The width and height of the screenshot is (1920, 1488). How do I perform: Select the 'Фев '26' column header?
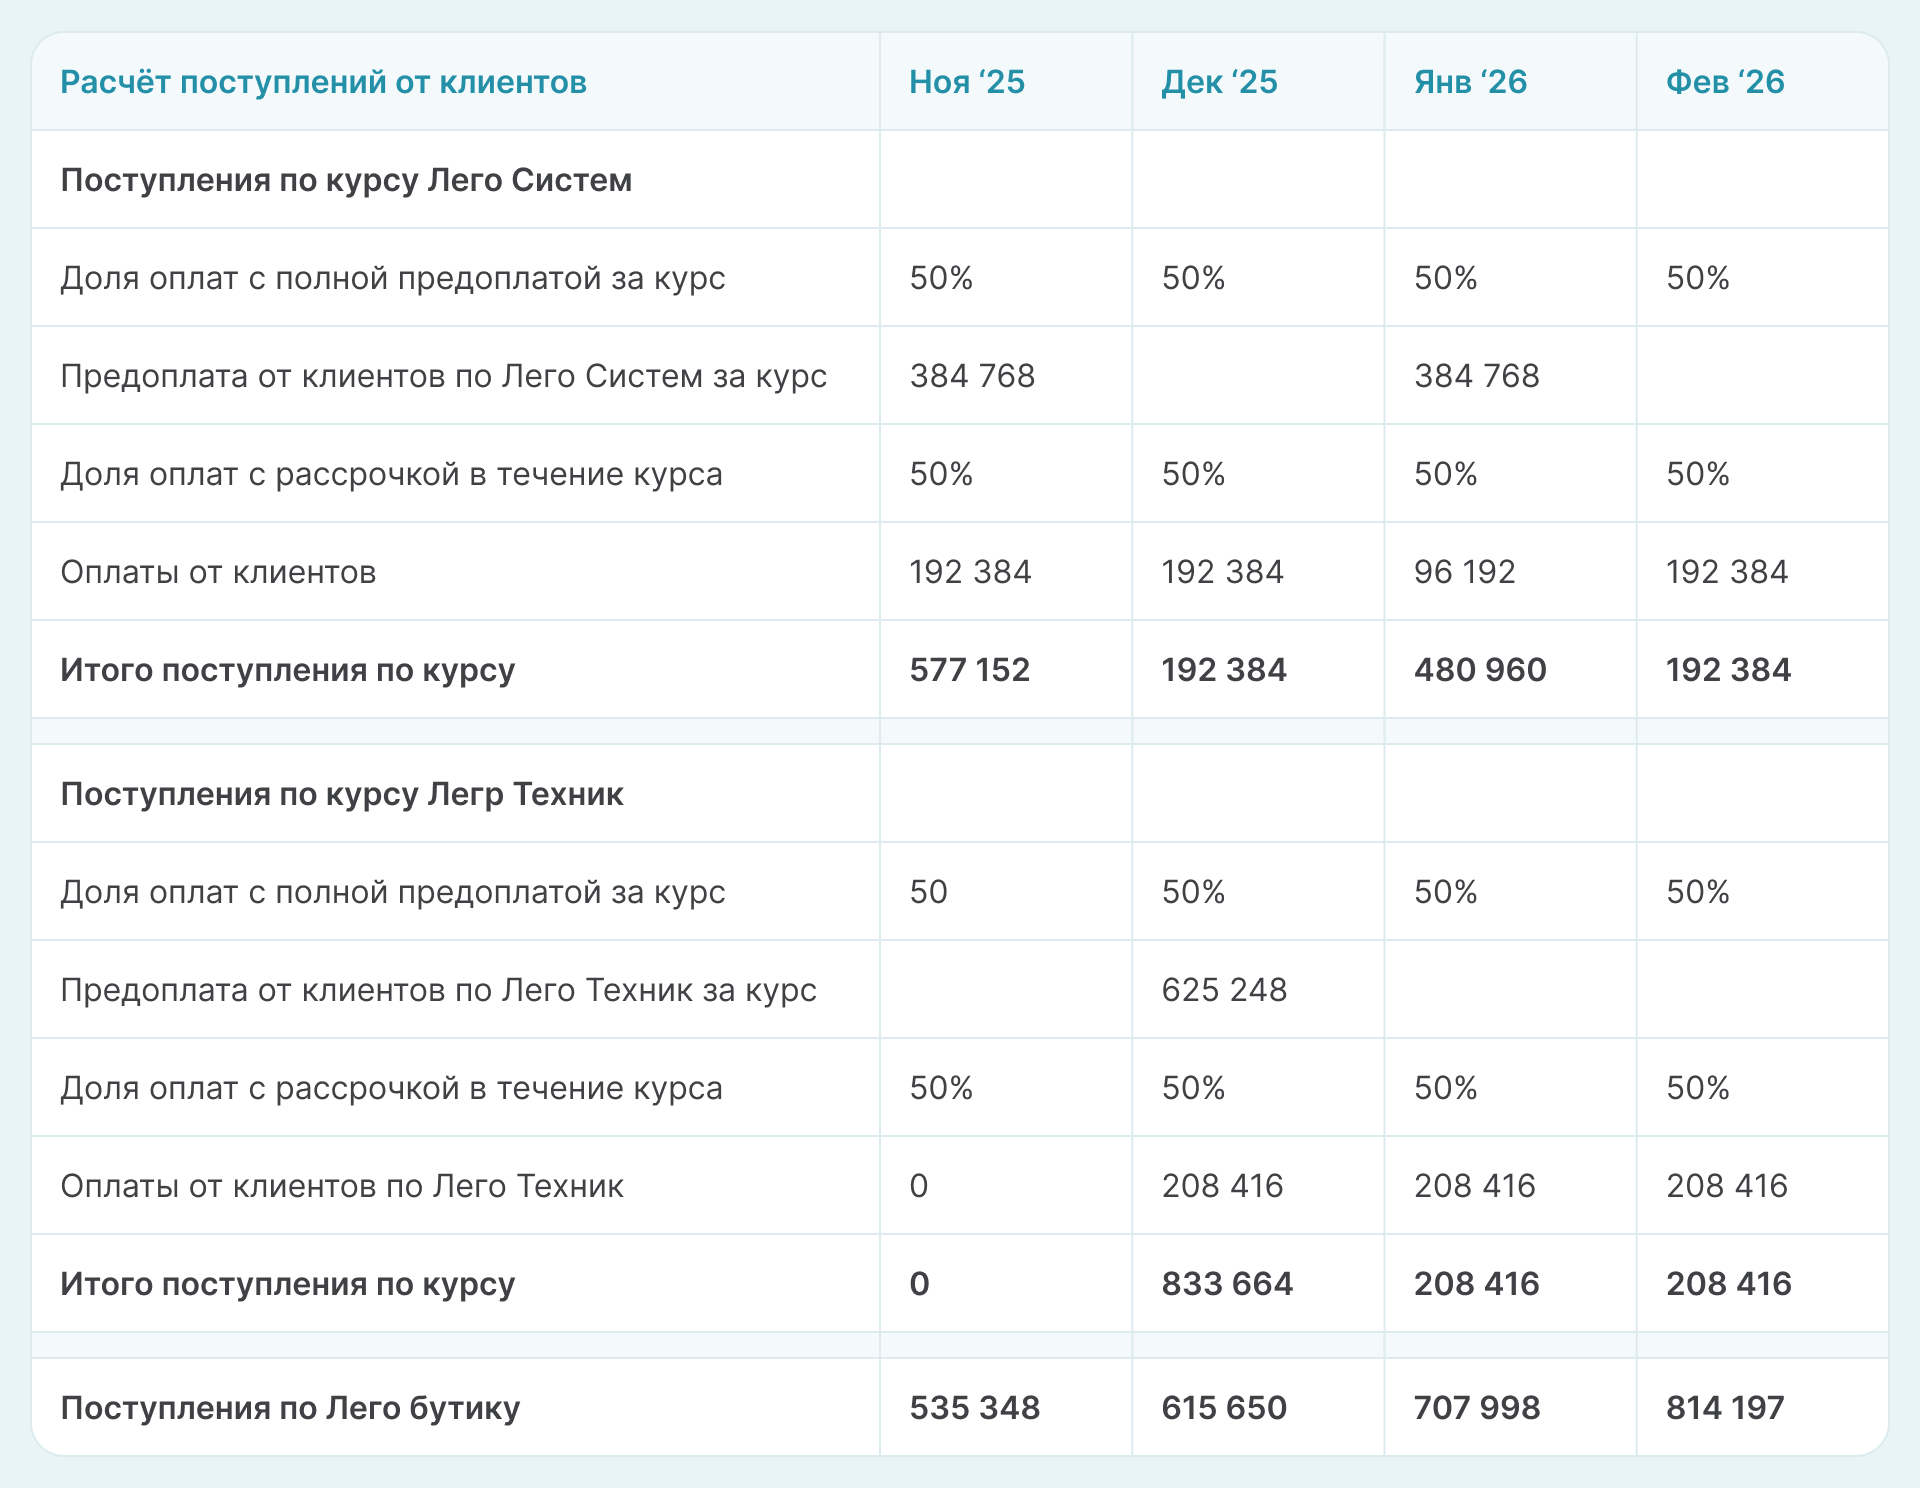click(x=1725, y=82)
